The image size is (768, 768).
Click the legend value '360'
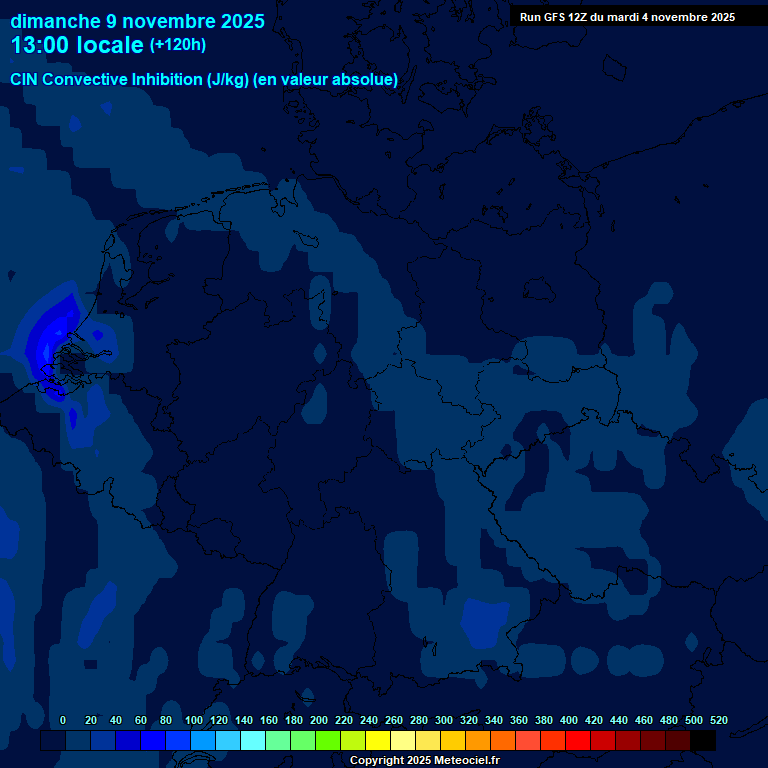[519, 720]
